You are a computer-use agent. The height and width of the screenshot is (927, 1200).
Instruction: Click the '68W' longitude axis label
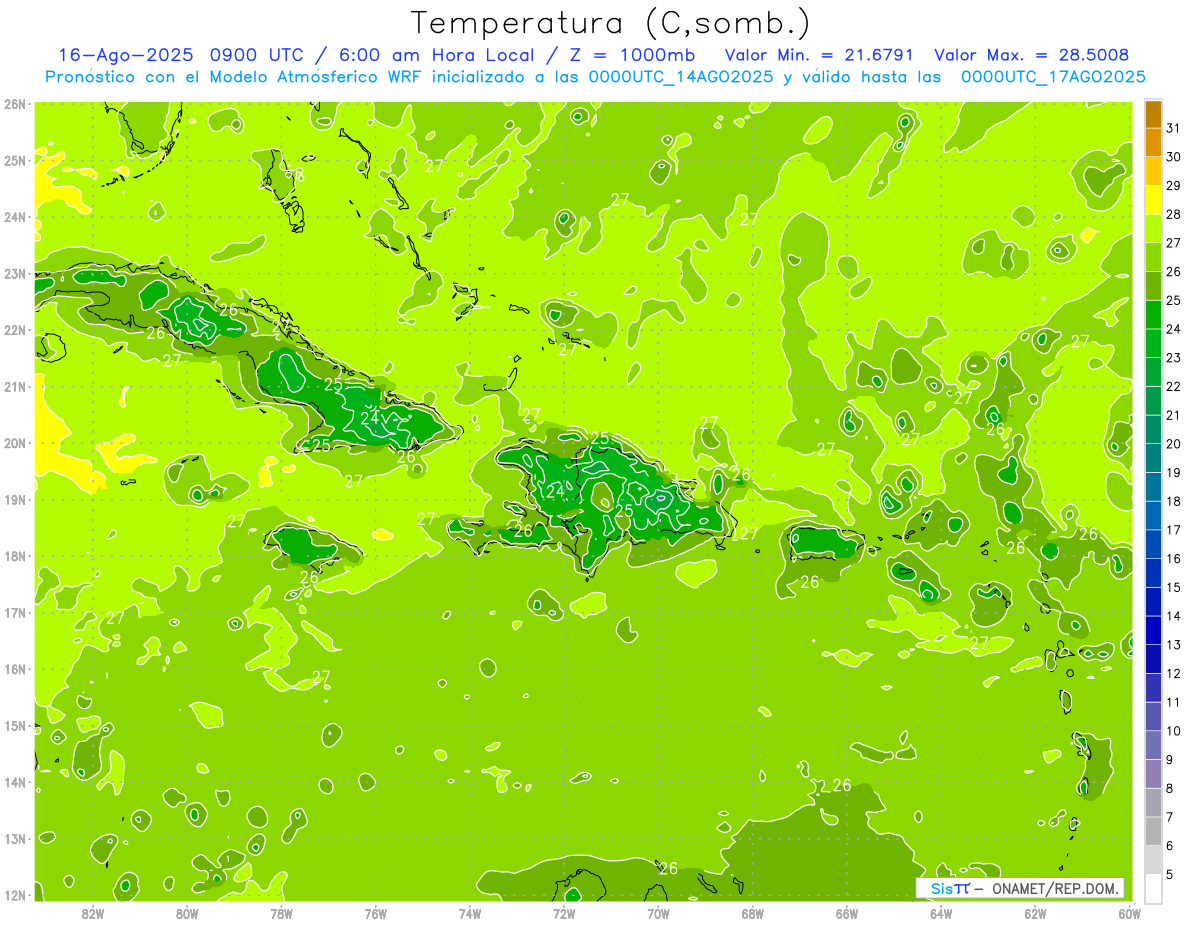coord(753,913)
